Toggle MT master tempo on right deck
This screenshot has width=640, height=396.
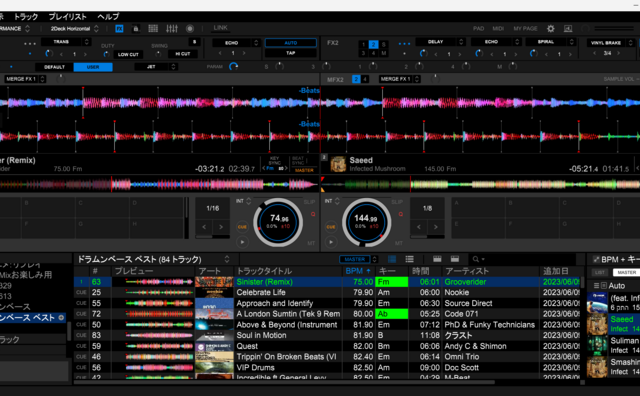(399, 243)
